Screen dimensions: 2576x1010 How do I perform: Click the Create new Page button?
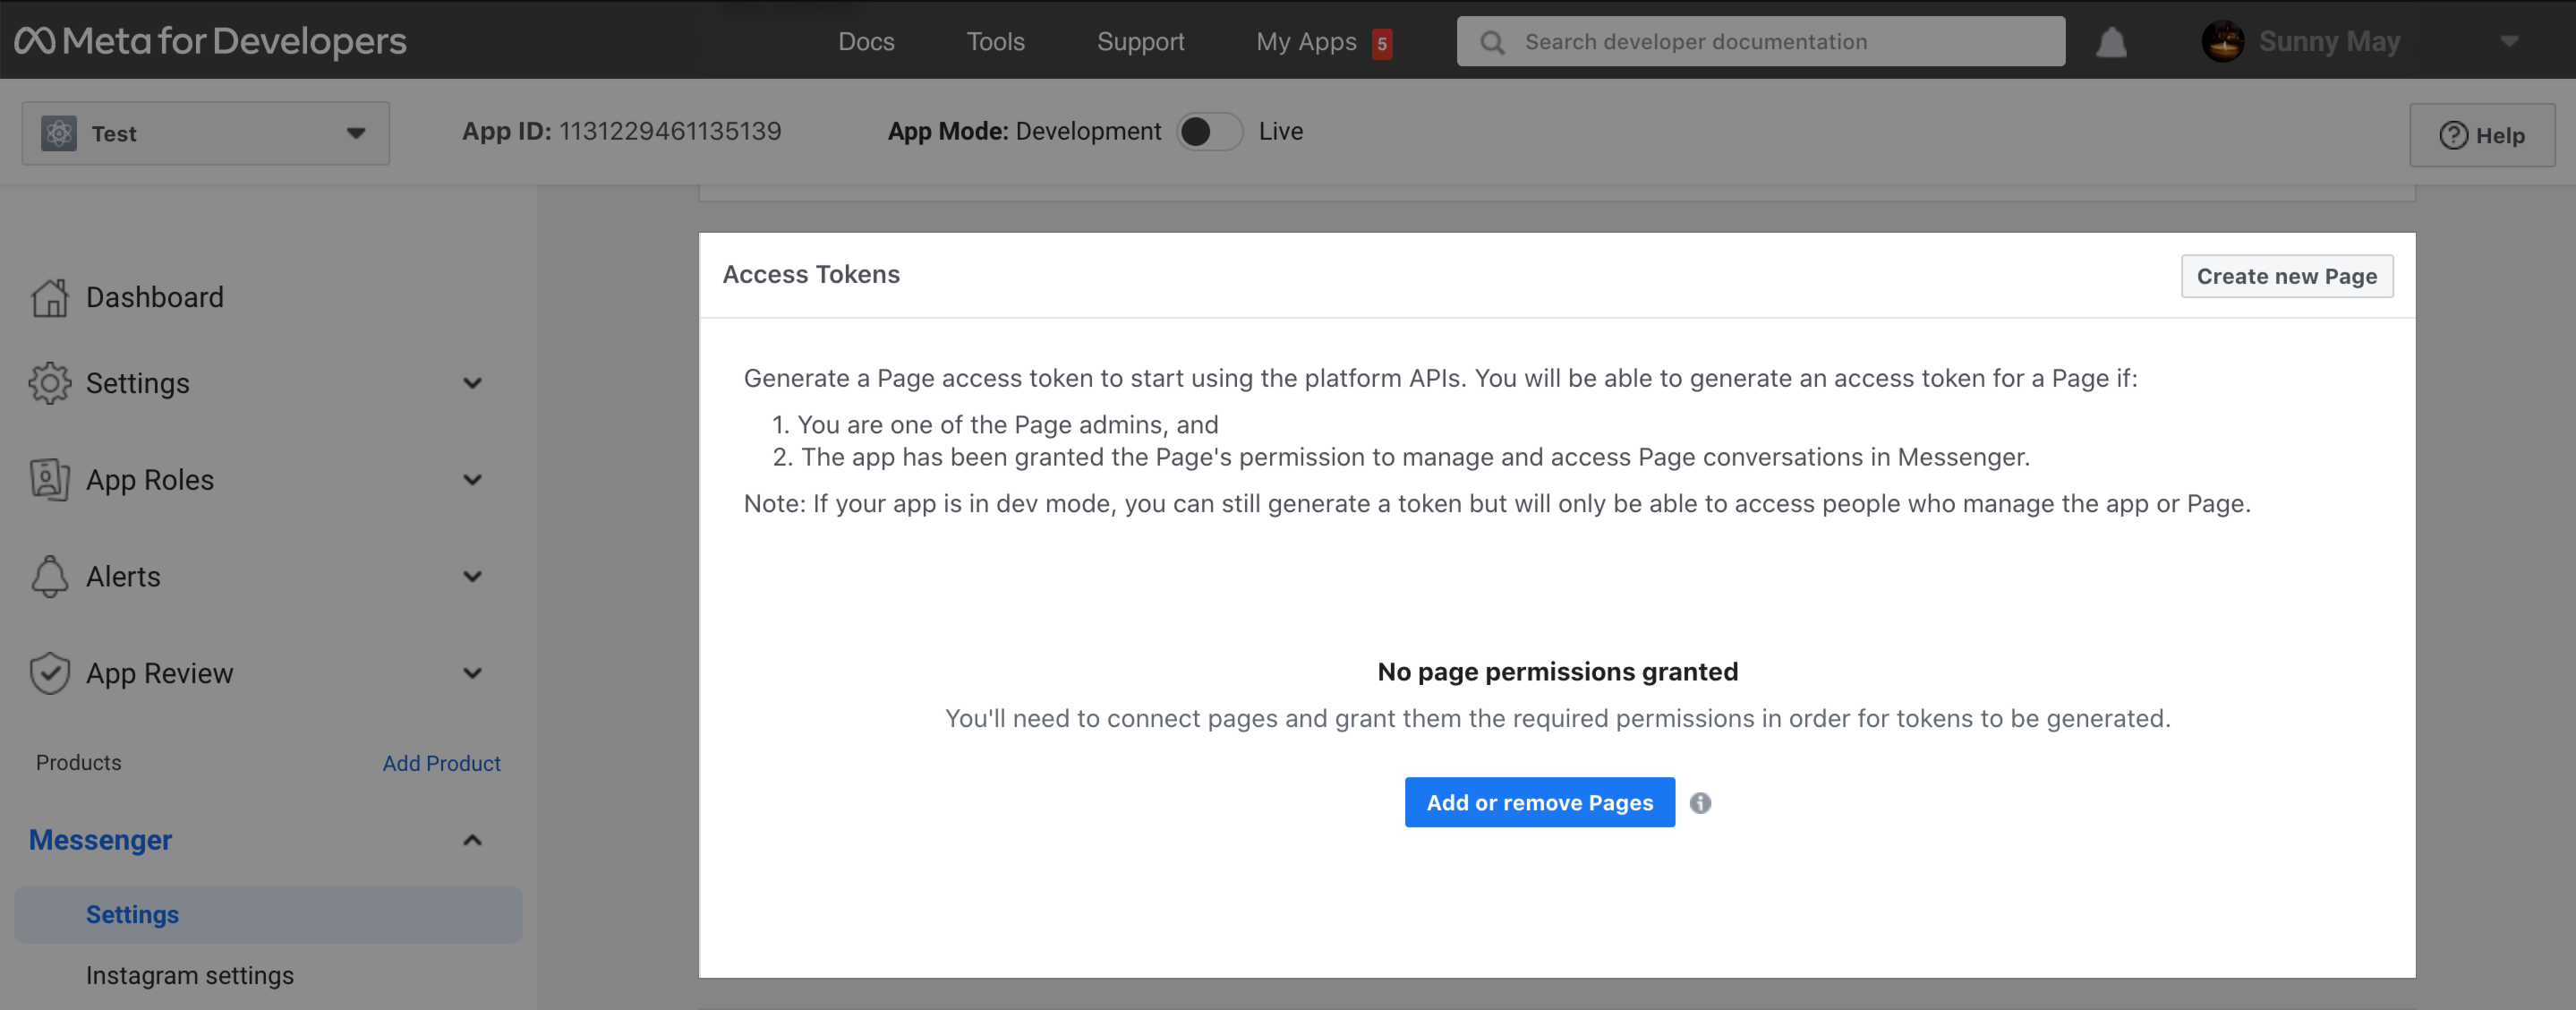coord(2287,276)
